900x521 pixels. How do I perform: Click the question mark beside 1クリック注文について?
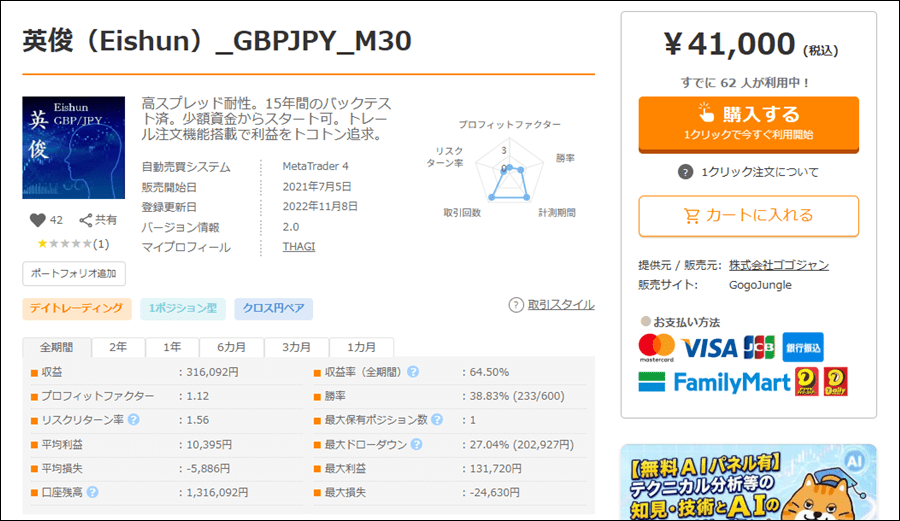[685, 172]
